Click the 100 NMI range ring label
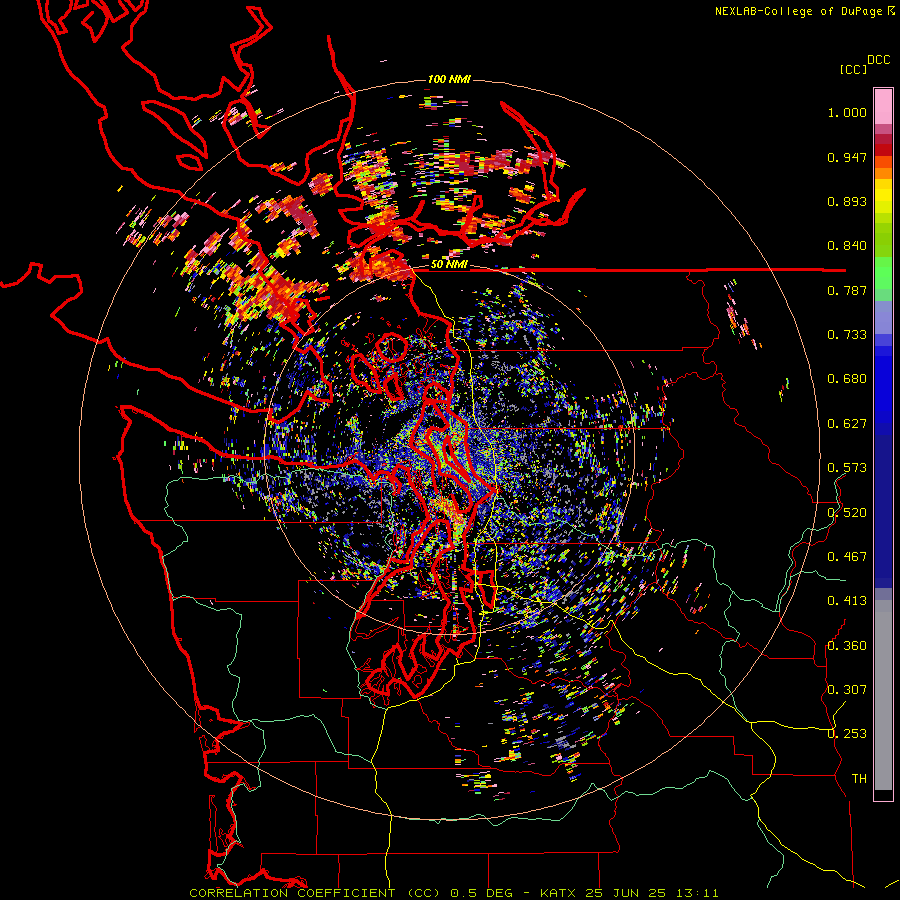This screenshot has width=900, height=900. (448, 79)
